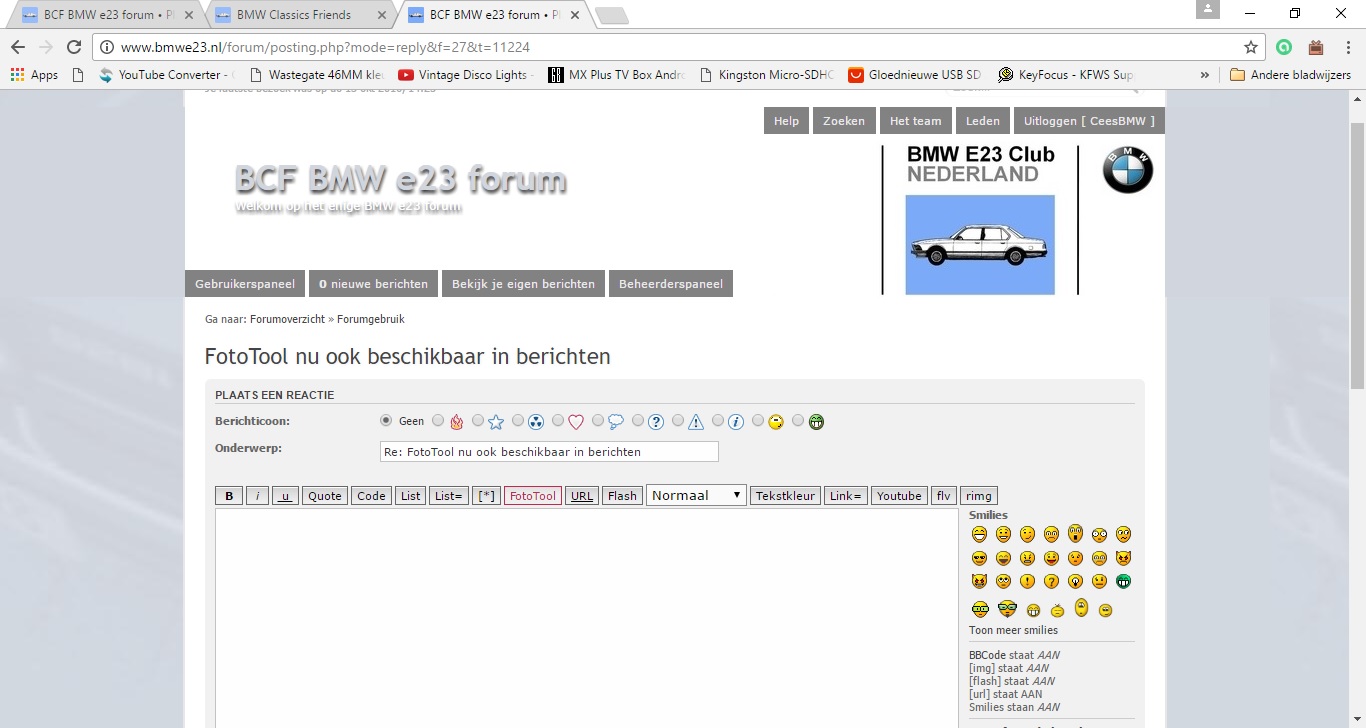
Task: Open the Beheerderspaneel tab
Action: pyautogui.click(x=671, y=284)
